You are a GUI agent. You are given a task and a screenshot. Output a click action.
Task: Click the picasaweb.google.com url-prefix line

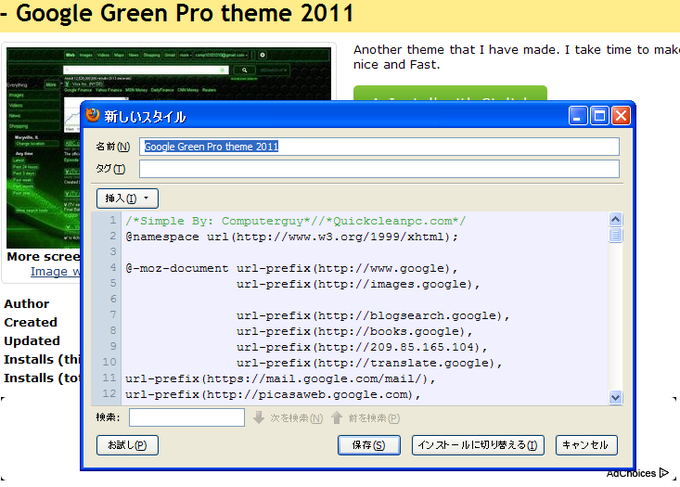pos(273,395)
